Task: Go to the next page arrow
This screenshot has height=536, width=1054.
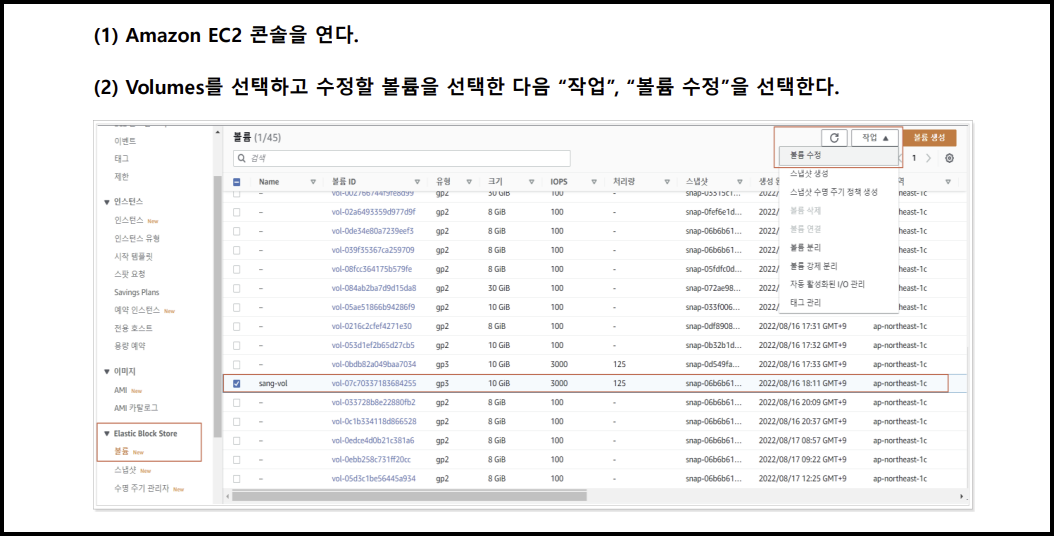Action: click(928, 158)
